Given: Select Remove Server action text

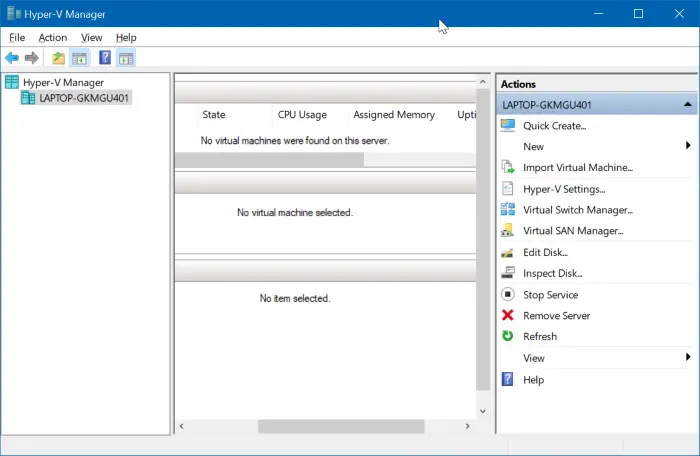Looking at the screenshot, I should 556,316.
